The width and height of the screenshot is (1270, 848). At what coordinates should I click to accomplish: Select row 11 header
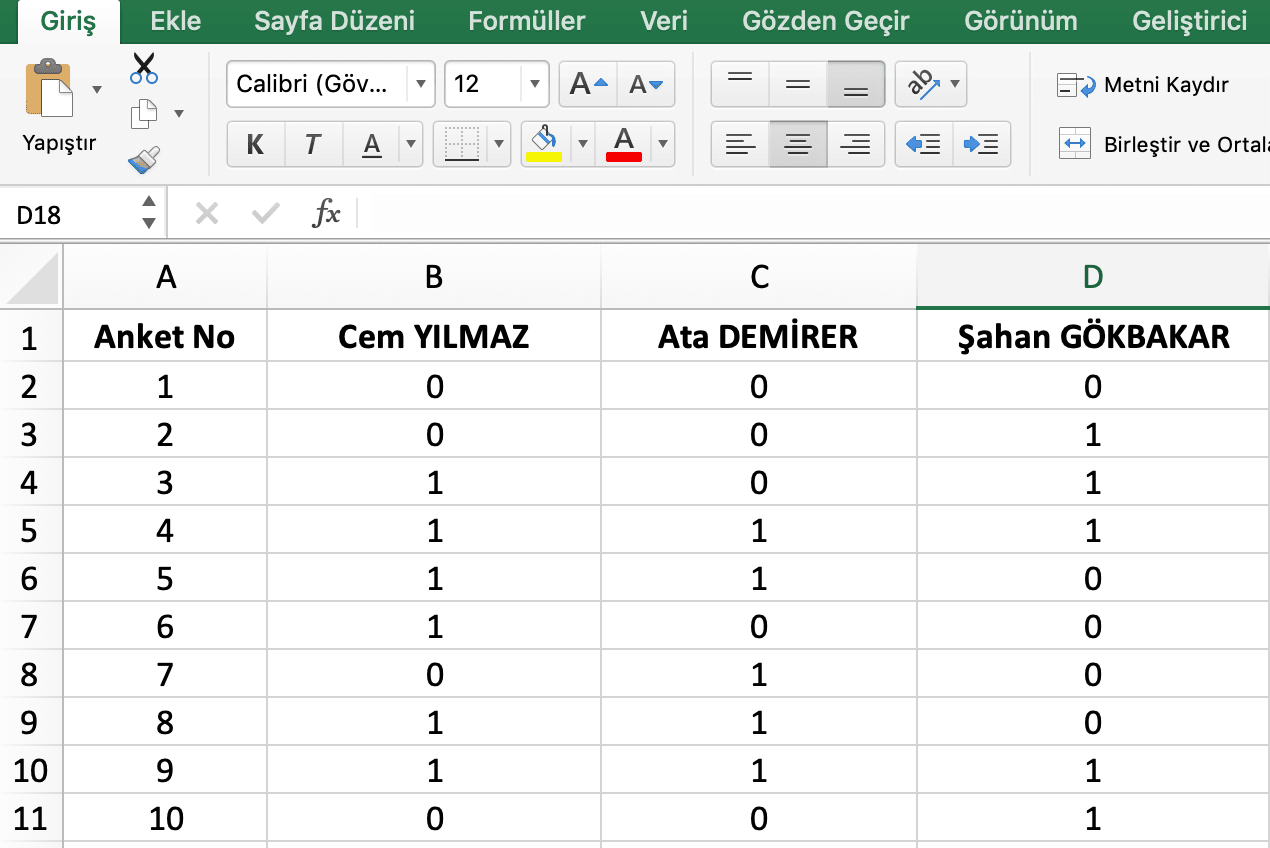point(30,819)
